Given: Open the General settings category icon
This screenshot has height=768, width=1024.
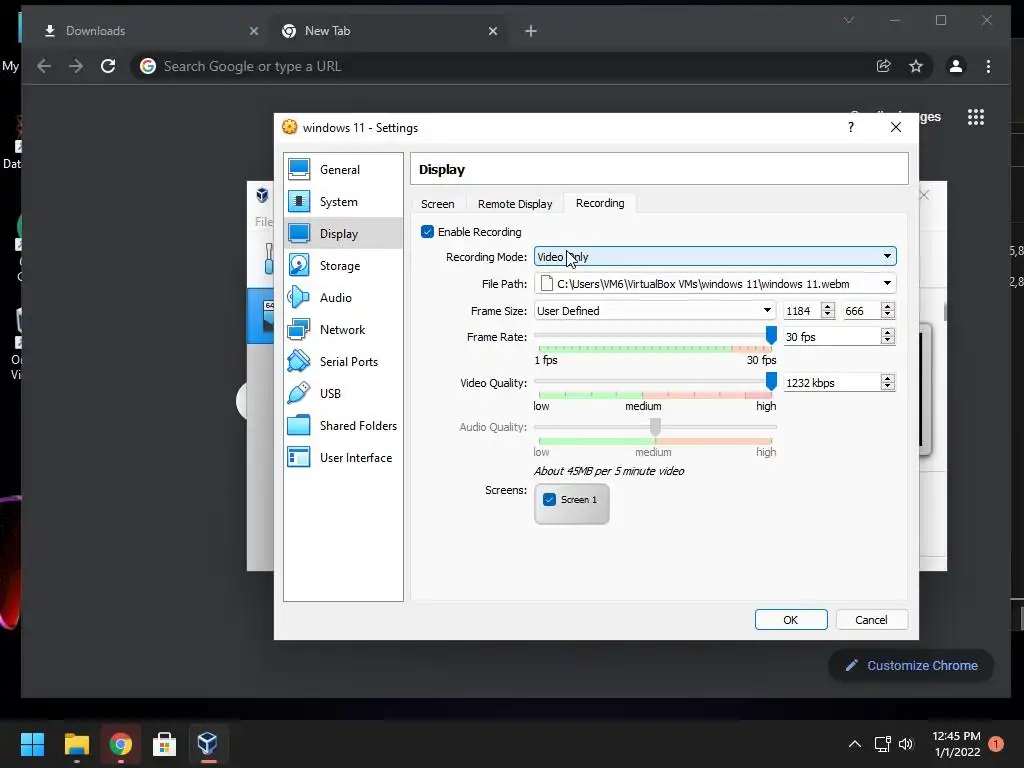Looking at the screenshot, I should coord(299,169).
